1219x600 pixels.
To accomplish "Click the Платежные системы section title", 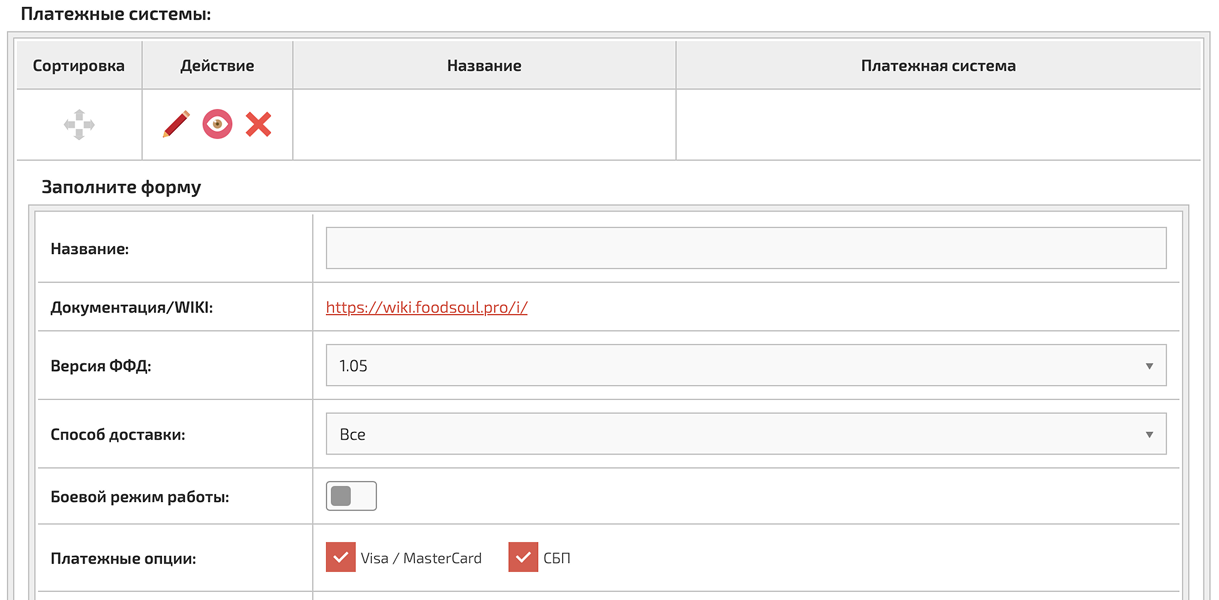I will [116, 15].
